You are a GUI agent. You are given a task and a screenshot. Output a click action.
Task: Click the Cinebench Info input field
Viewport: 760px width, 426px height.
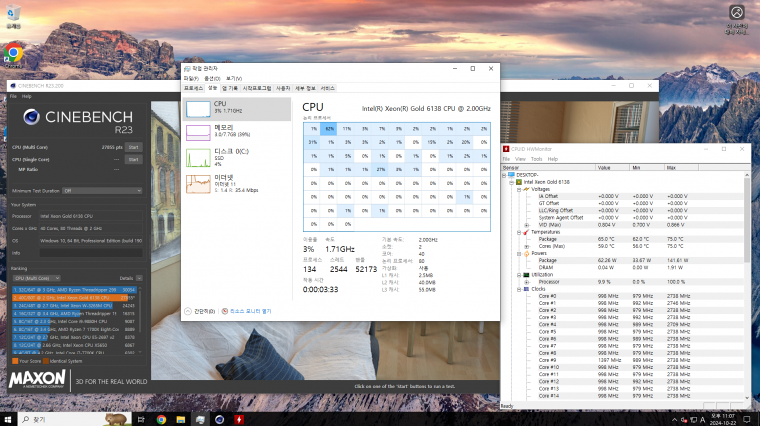(x=91, y=253)
